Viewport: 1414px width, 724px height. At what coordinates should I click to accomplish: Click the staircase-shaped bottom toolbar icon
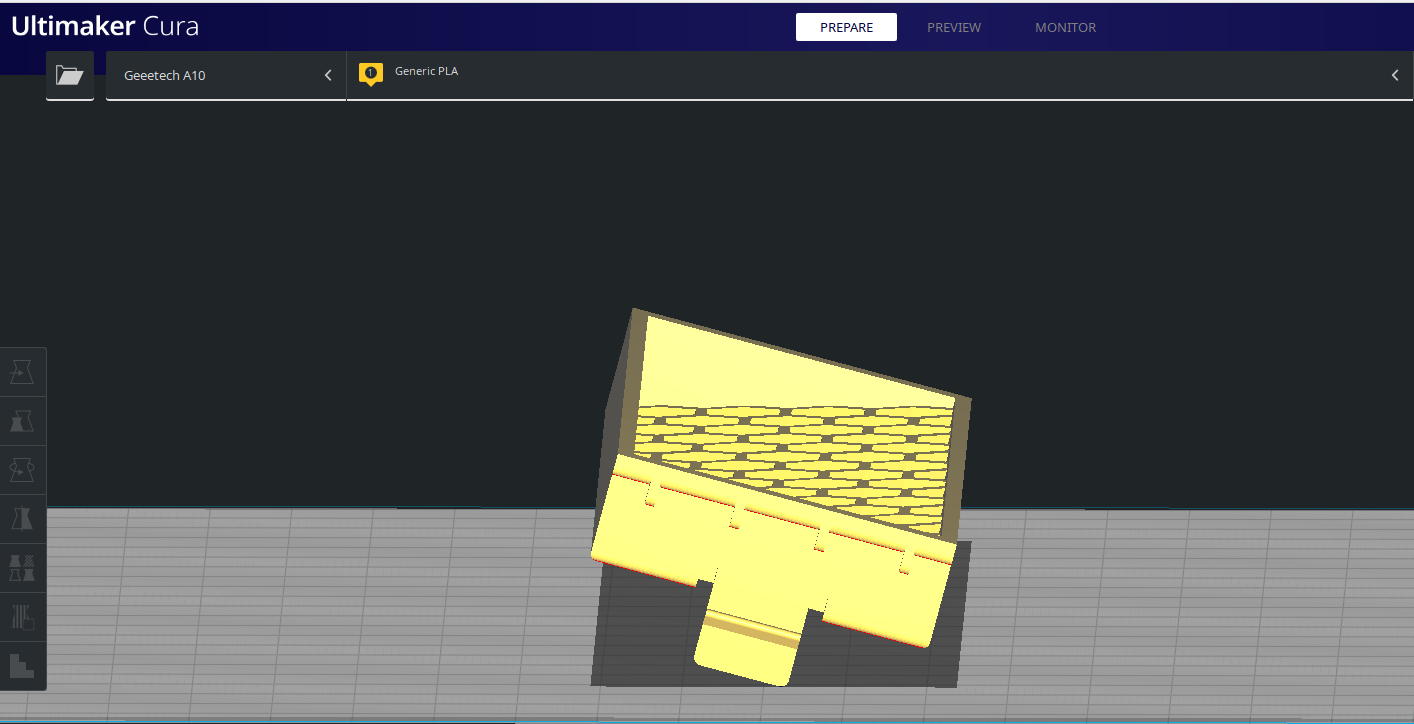pyautogui.click(x=22, y=665)
